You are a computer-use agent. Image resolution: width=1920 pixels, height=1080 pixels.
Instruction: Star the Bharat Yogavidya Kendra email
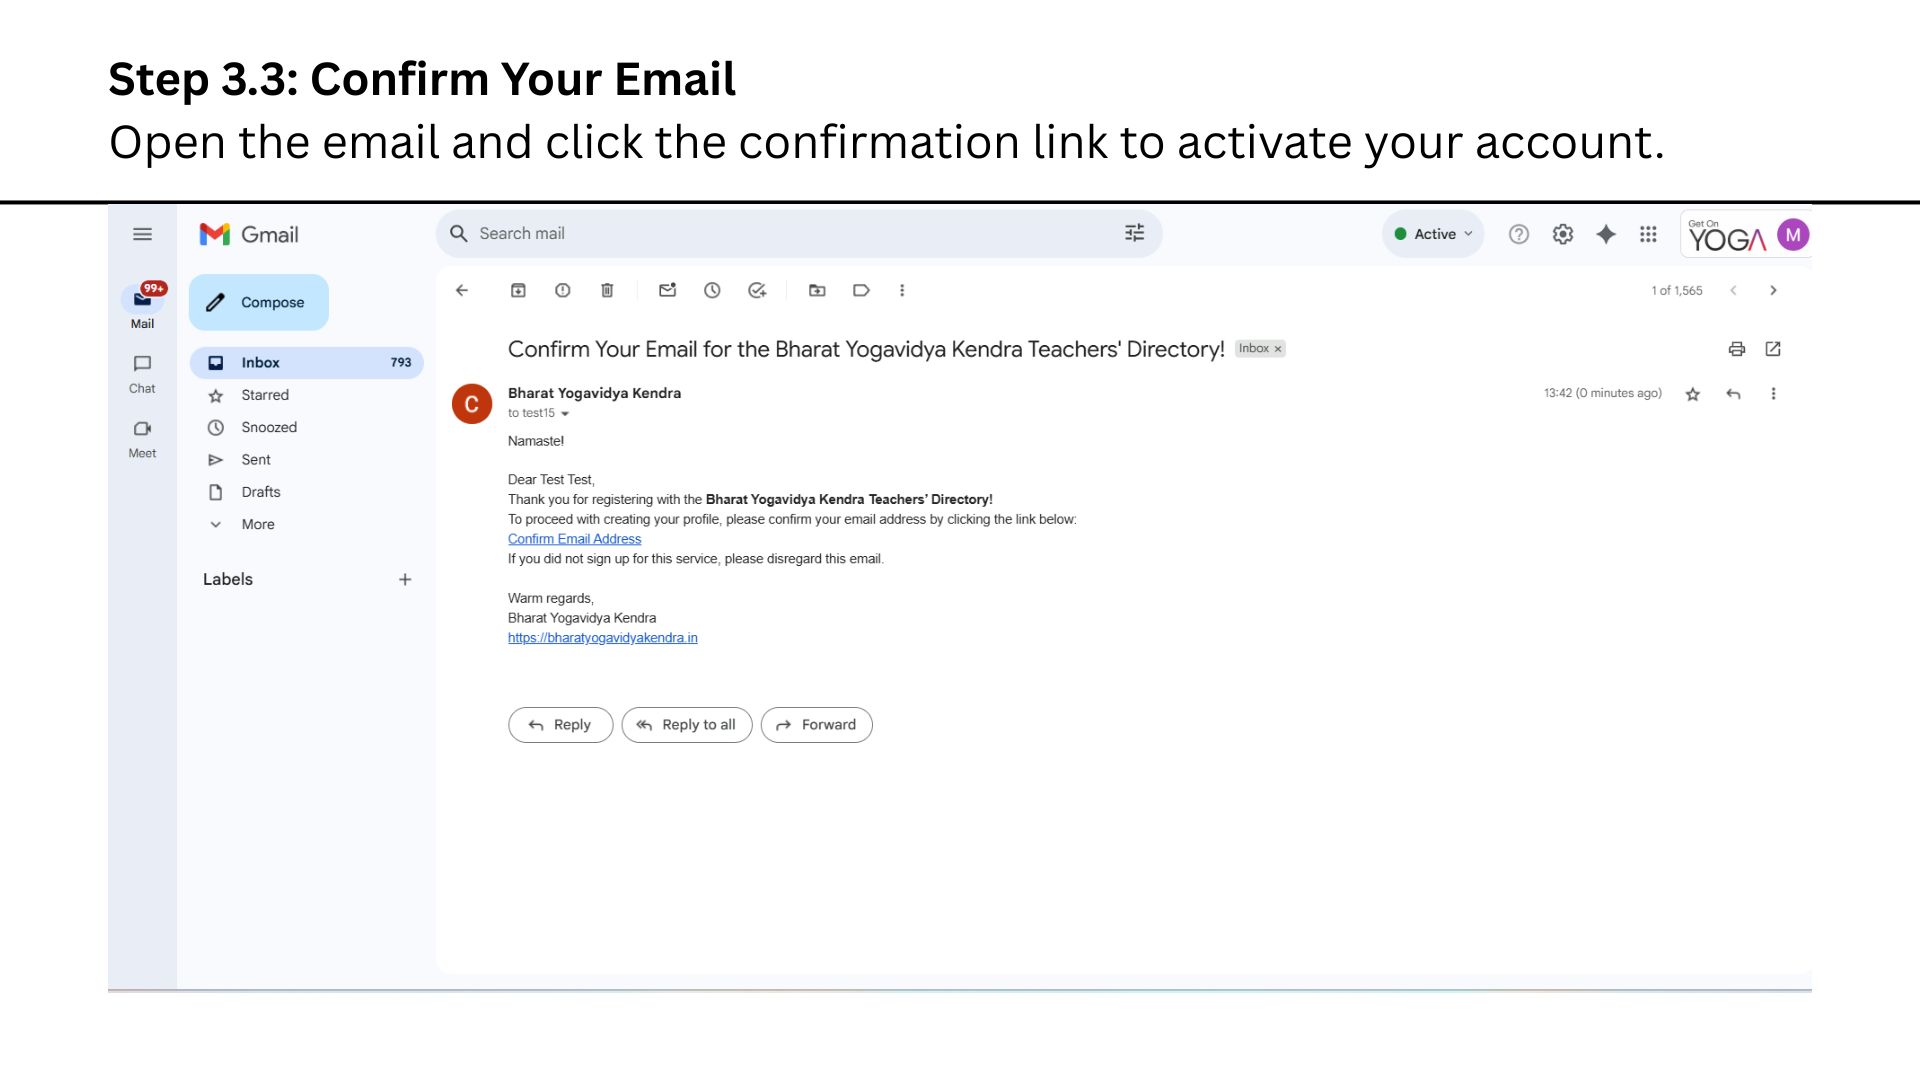coord(1693,394)
